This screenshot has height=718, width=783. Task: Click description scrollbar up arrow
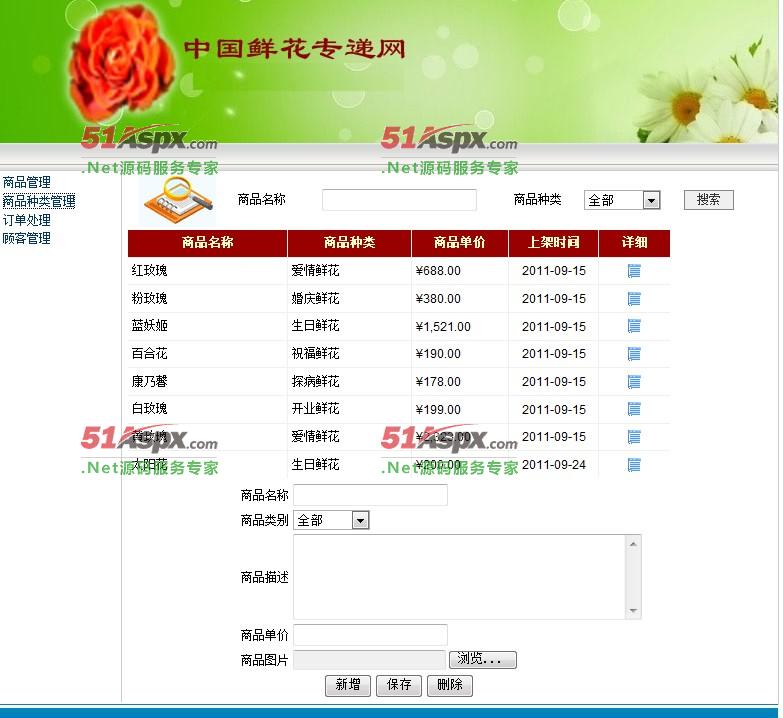[633, 543]
